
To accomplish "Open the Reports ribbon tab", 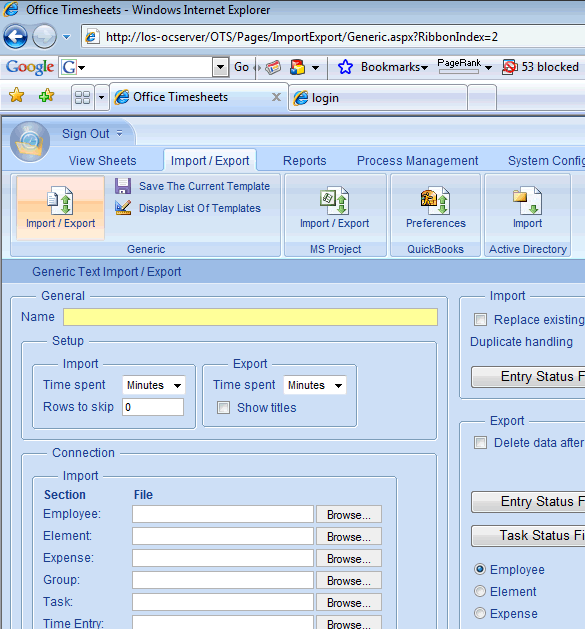I will [x=305, y=160].
